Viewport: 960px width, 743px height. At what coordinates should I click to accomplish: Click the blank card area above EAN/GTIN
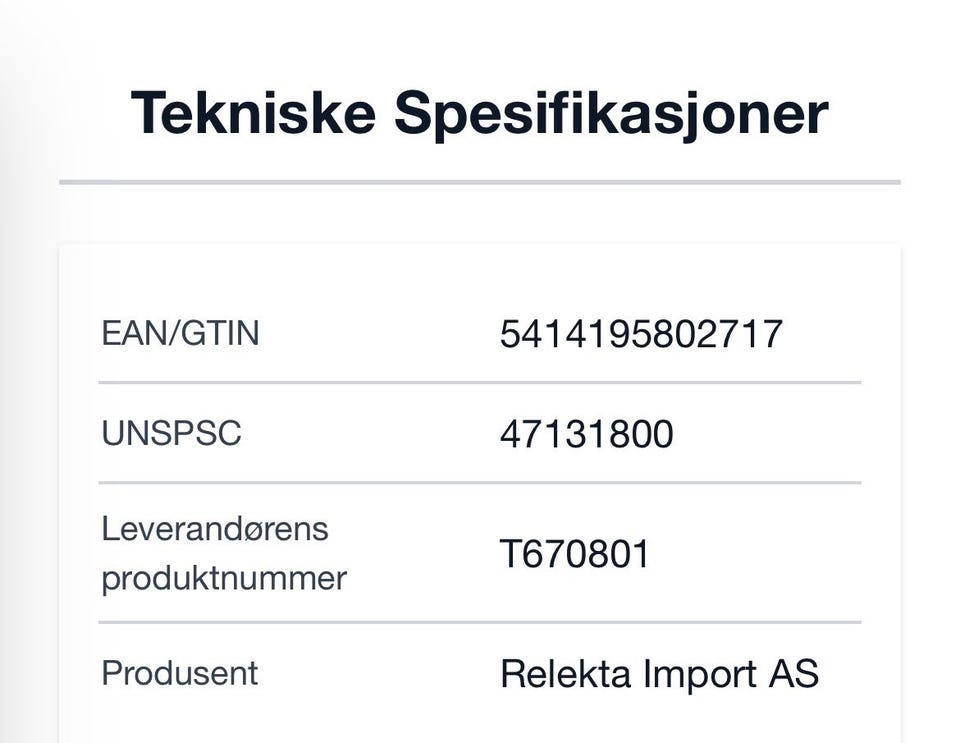click(479, 275)
